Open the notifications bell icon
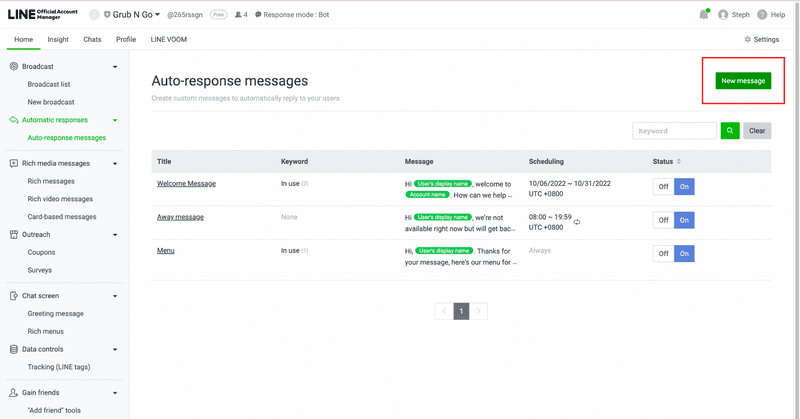 704,14
